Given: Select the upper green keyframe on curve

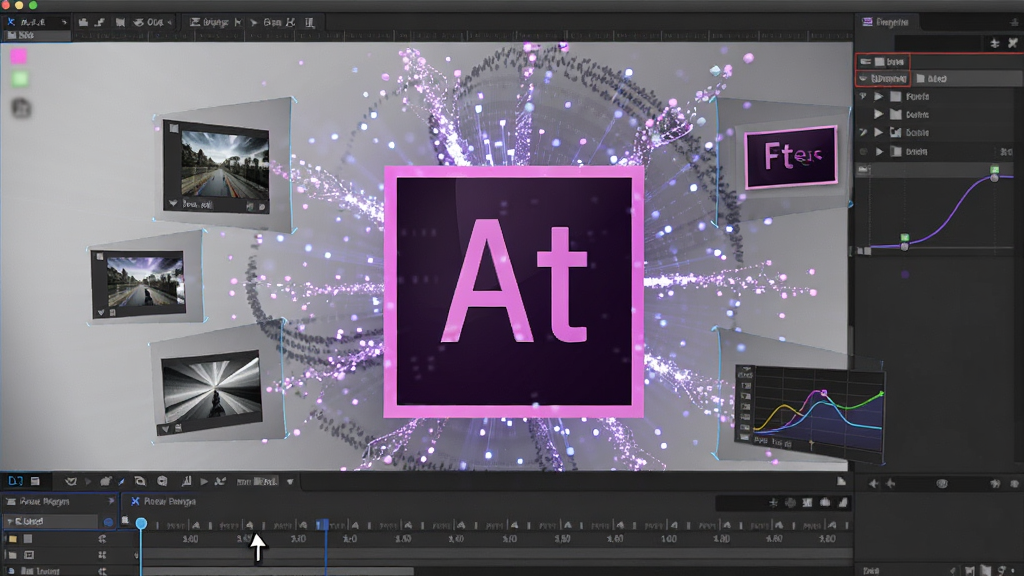Looking at the screenshot, I should pyautogui.click(x=995, y=170).
